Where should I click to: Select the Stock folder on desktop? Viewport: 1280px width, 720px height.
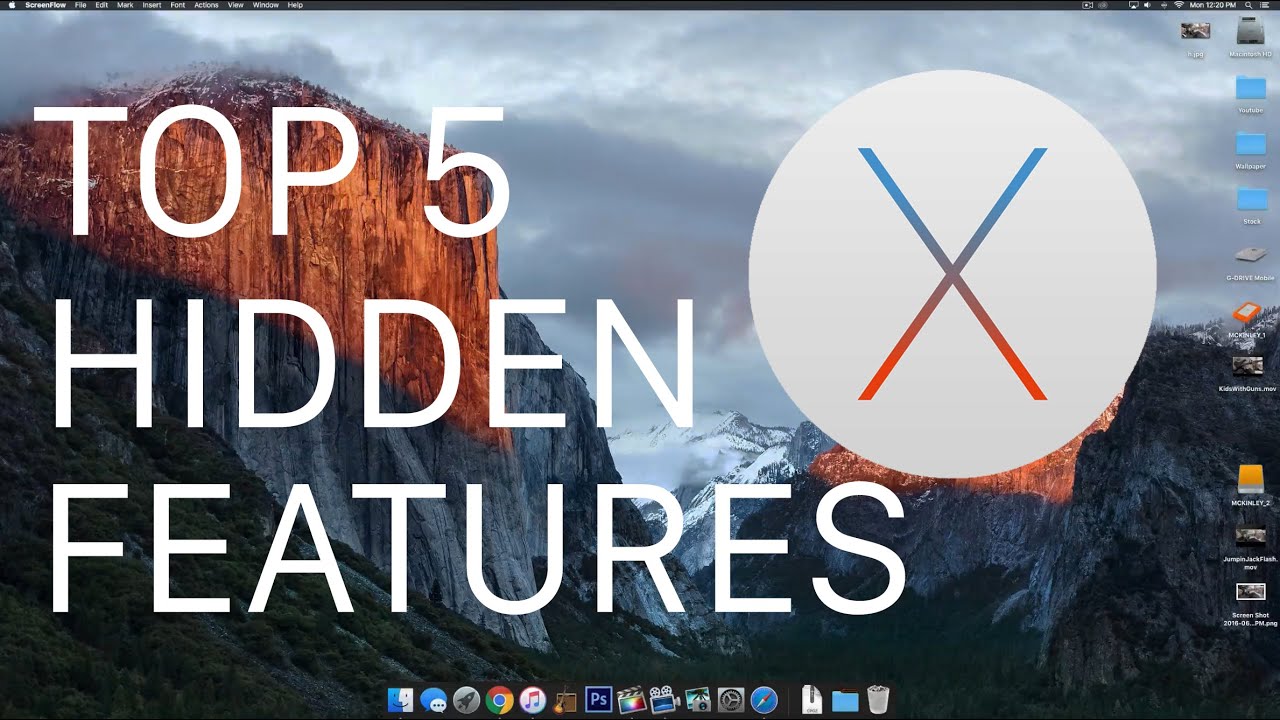pos(1251,199)
